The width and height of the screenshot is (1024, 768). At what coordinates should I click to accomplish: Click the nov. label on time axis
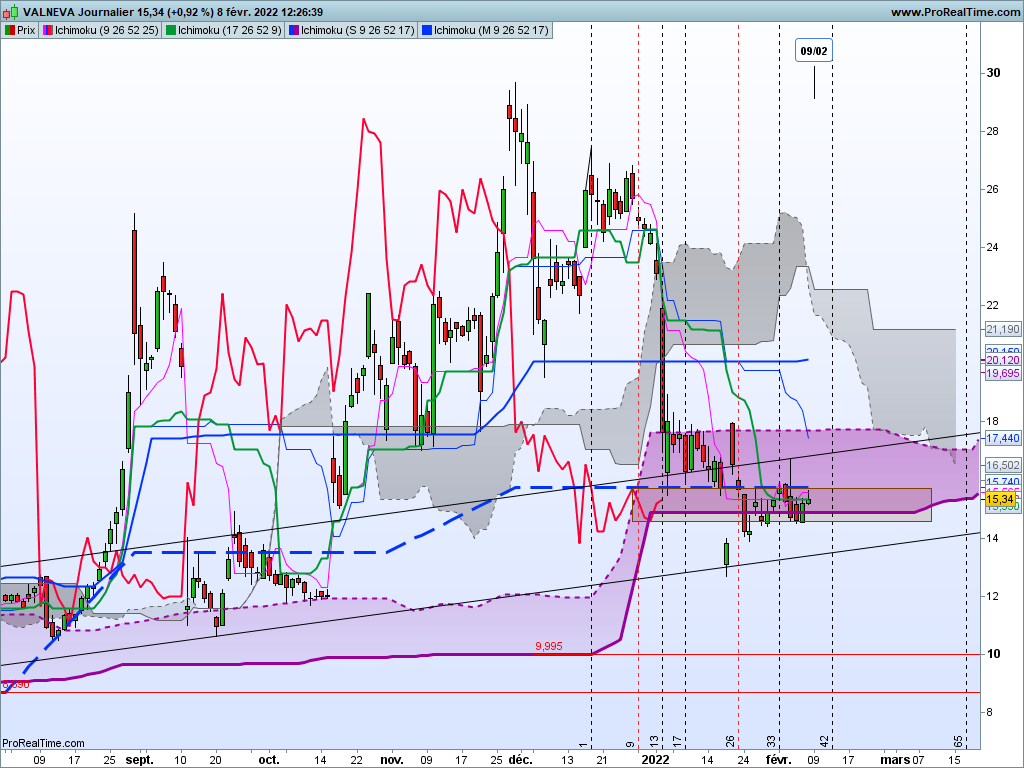pos(392,760)
